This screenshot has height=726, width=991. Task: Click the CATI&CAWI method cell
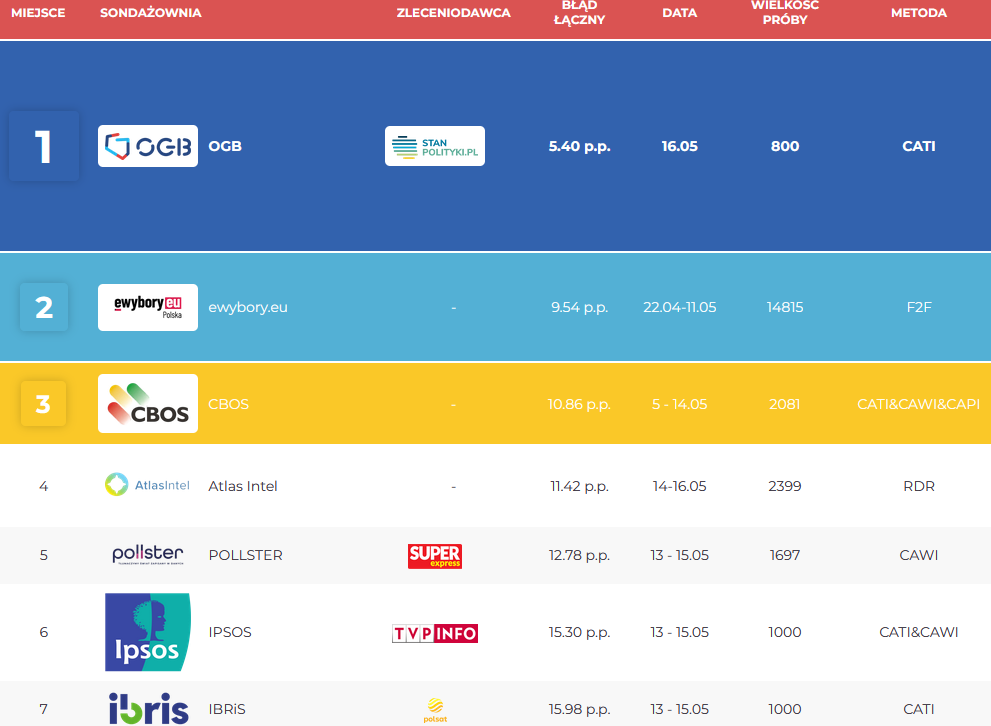[919, 632]
